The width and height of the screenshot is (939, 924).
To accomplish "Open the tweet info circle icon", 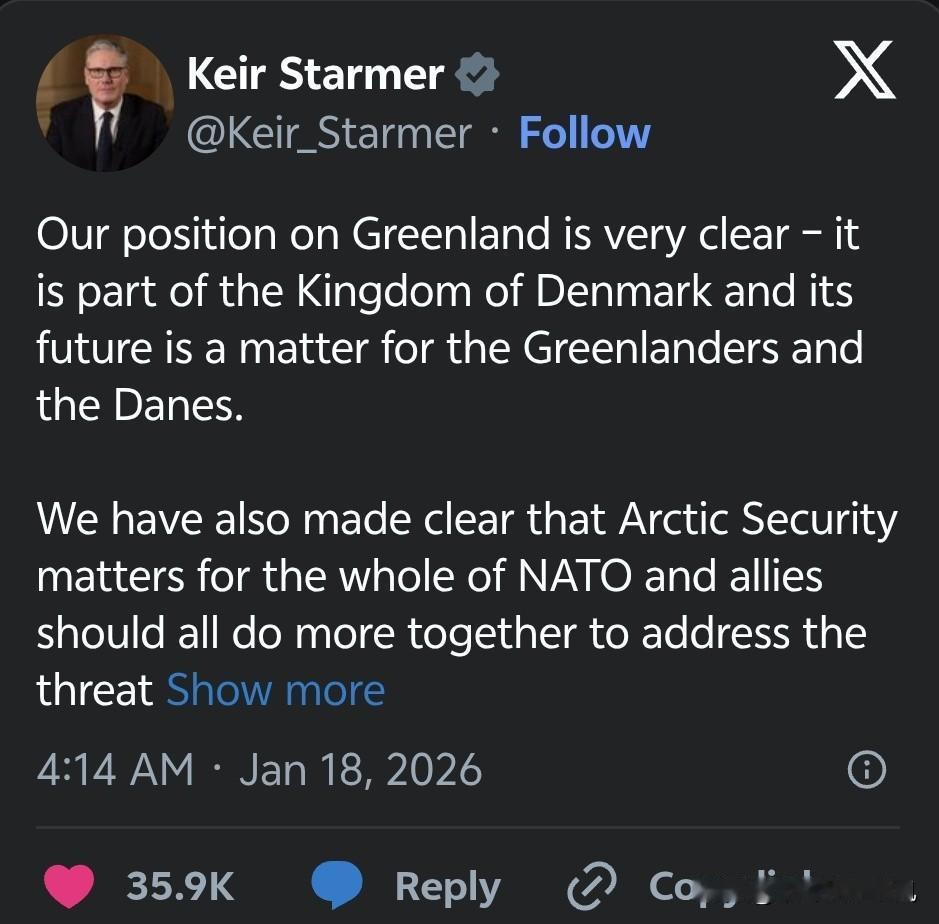I will pyautogui.click(x=866, y=770).
